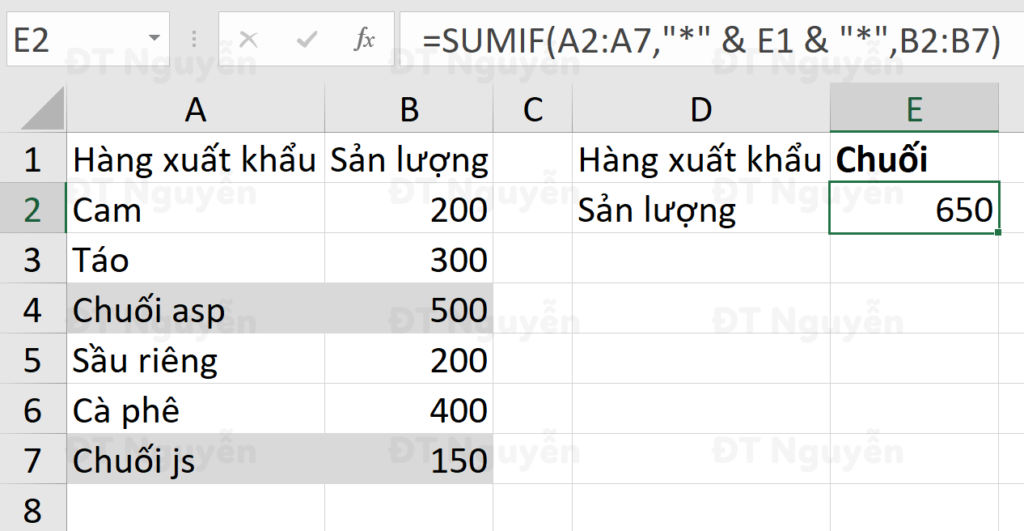The image size is (1024, 531).
Task: Select column D header
Action: pos(700,109)
